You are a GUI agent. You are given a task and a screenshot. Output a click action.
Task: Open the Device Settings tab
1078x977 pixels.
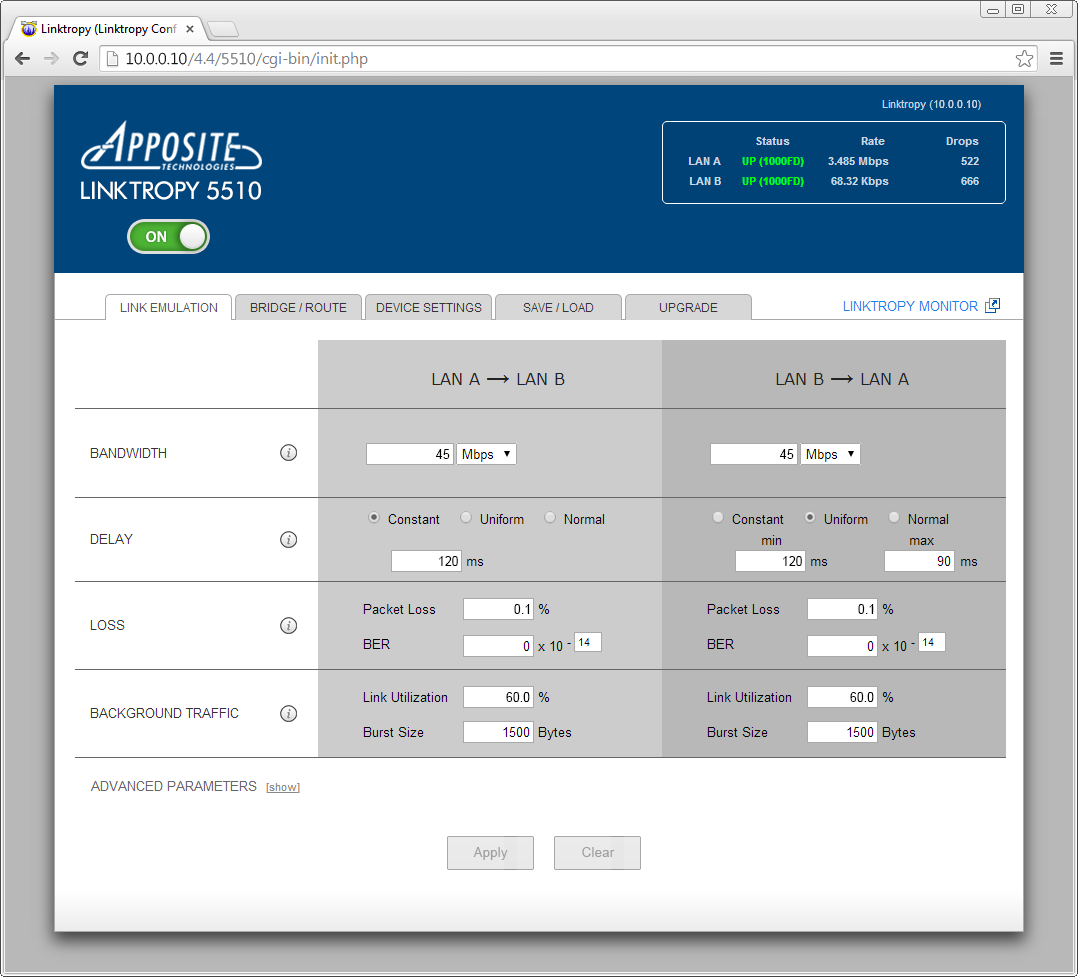coord(428,308)
